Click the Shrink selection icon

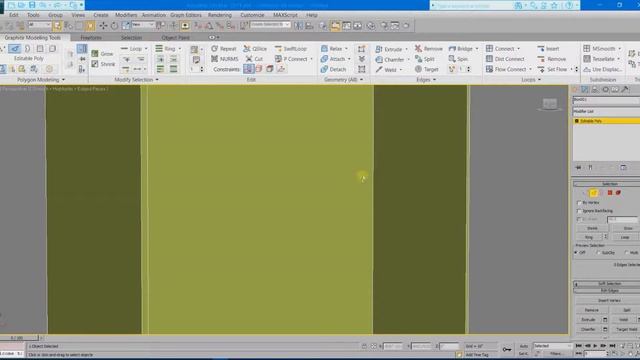[95, 64]
